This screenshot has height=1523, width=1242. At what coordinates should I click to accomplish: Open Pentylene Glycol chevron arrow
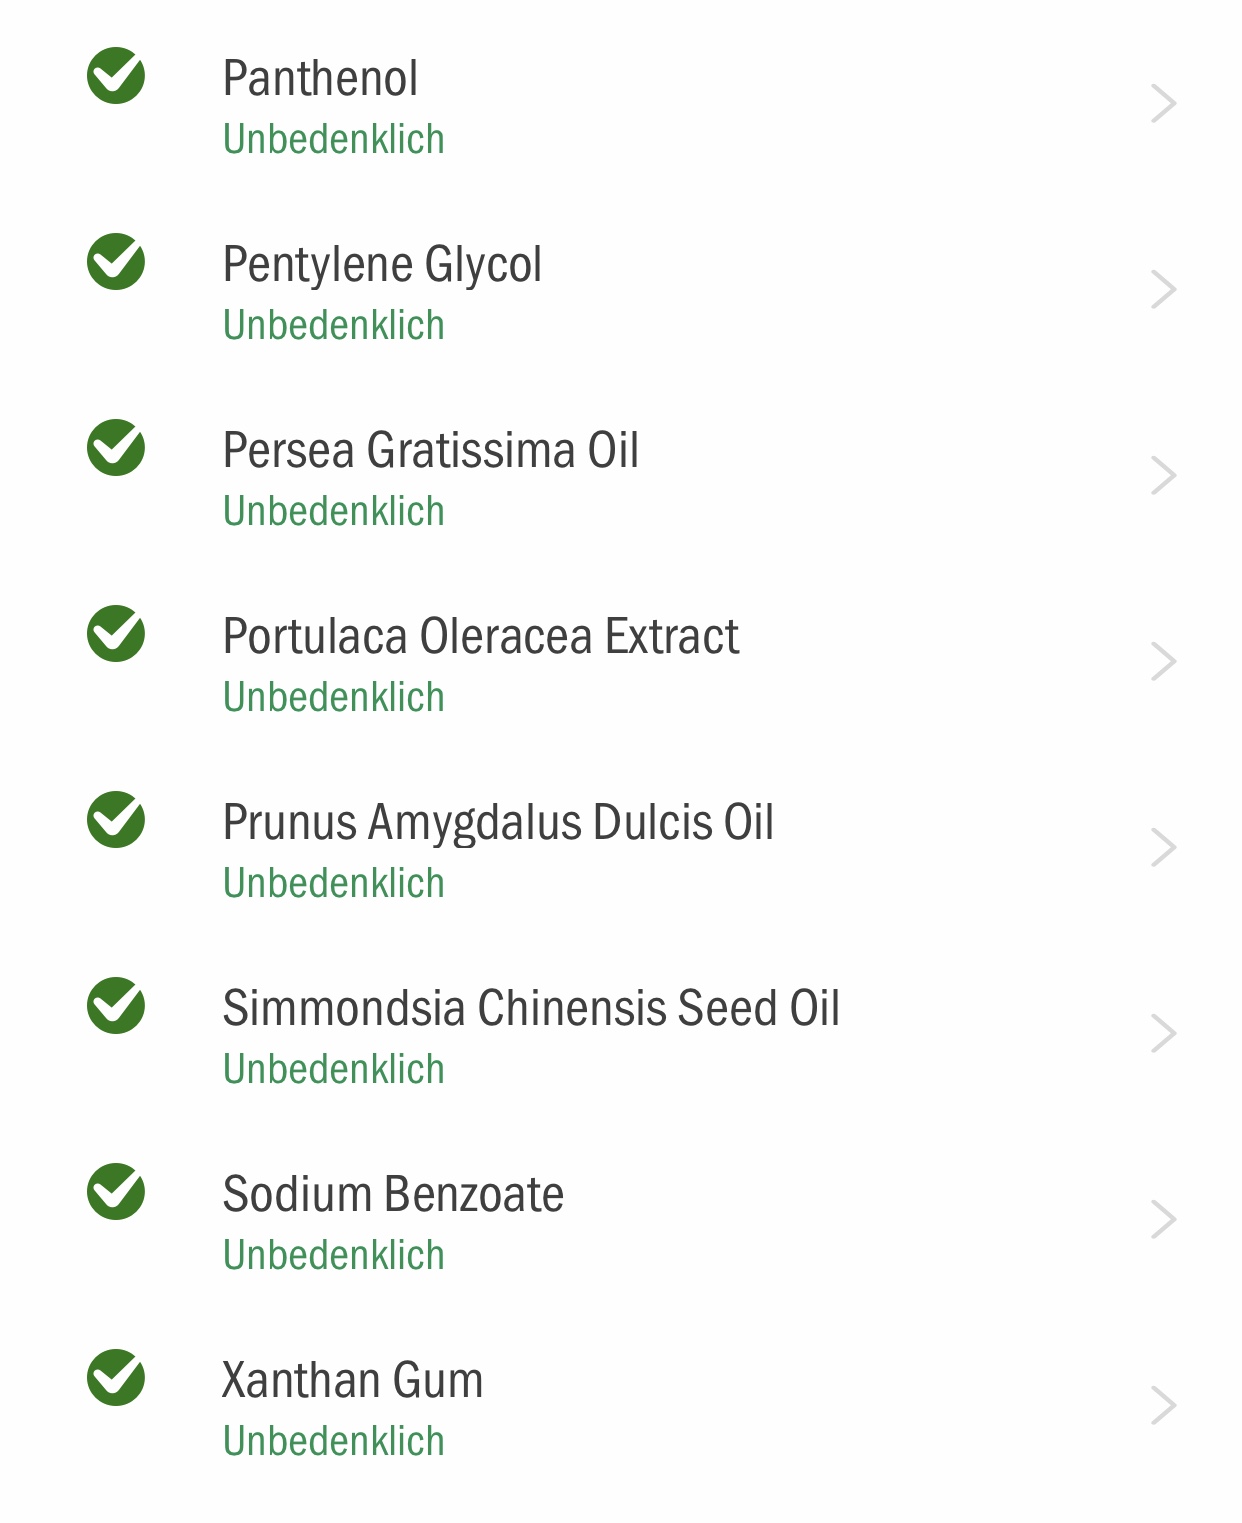1163,290
